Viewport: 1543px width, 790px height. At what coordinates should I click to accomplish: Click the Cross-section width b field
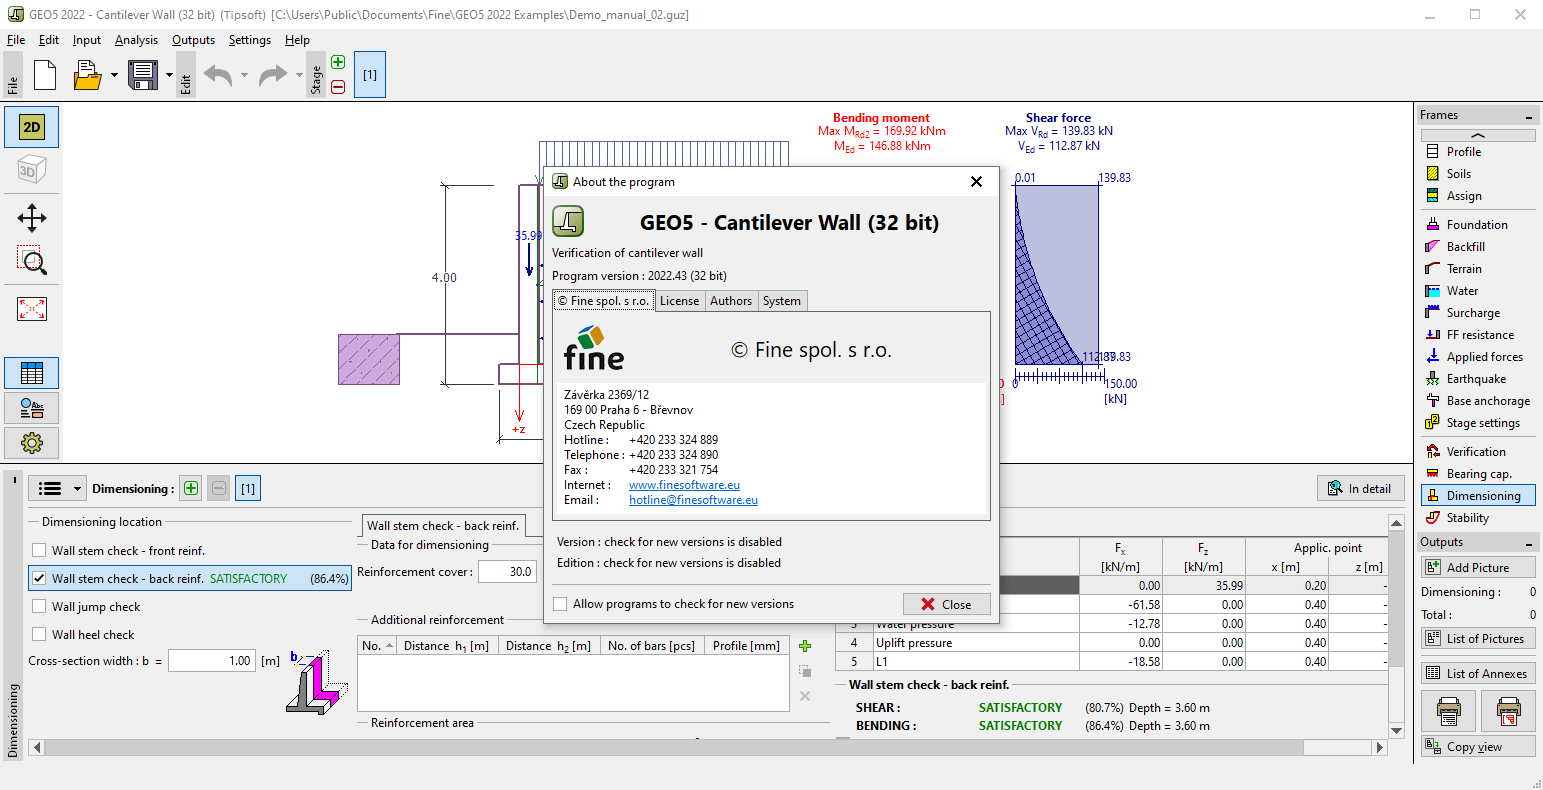(212, 661)
